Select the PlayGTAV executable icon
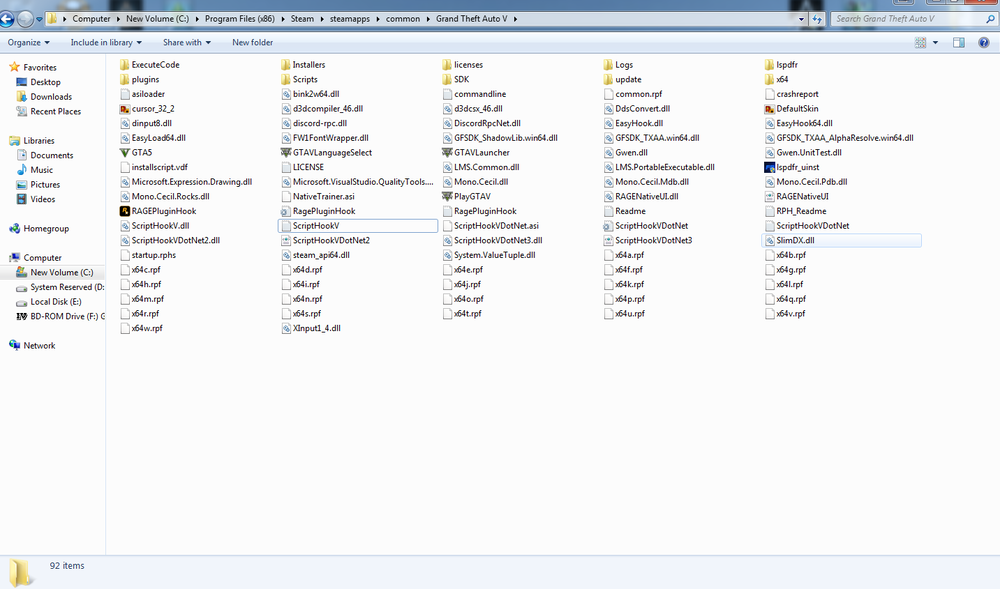The height and width of the screenshot is (589, 1000). point(447,197)
